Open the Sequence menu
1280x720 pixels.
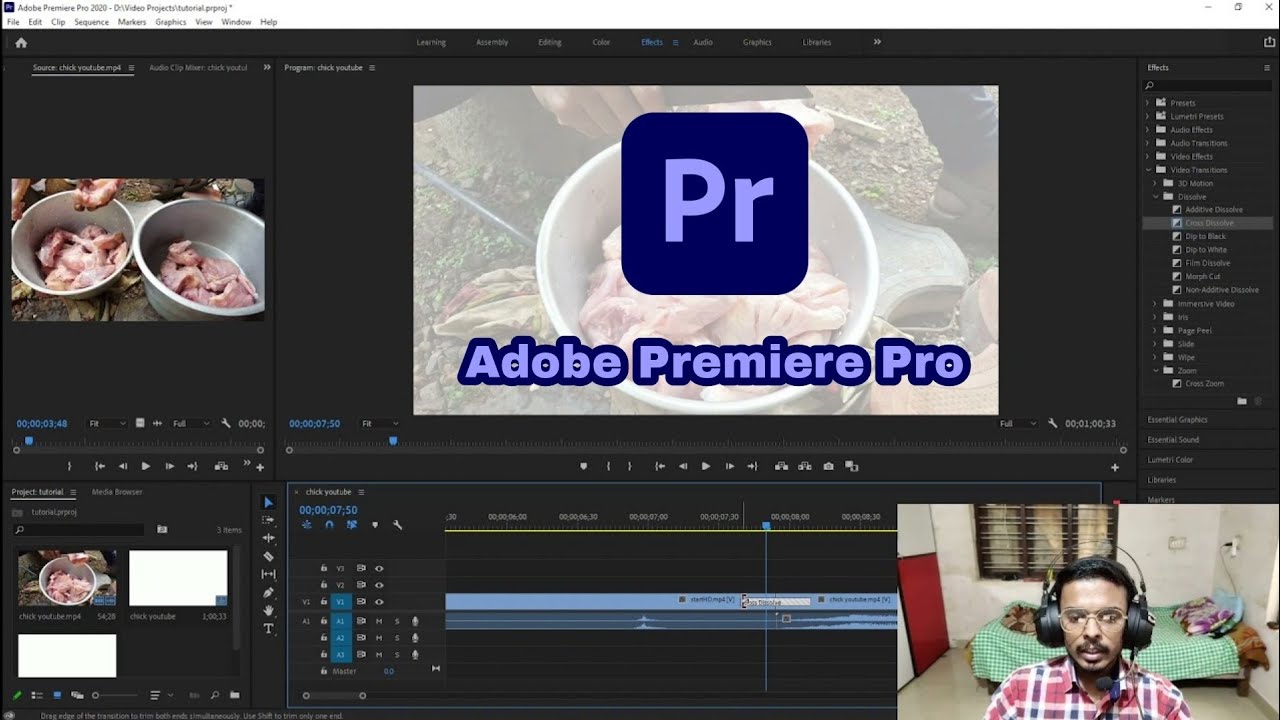(92, 22)
